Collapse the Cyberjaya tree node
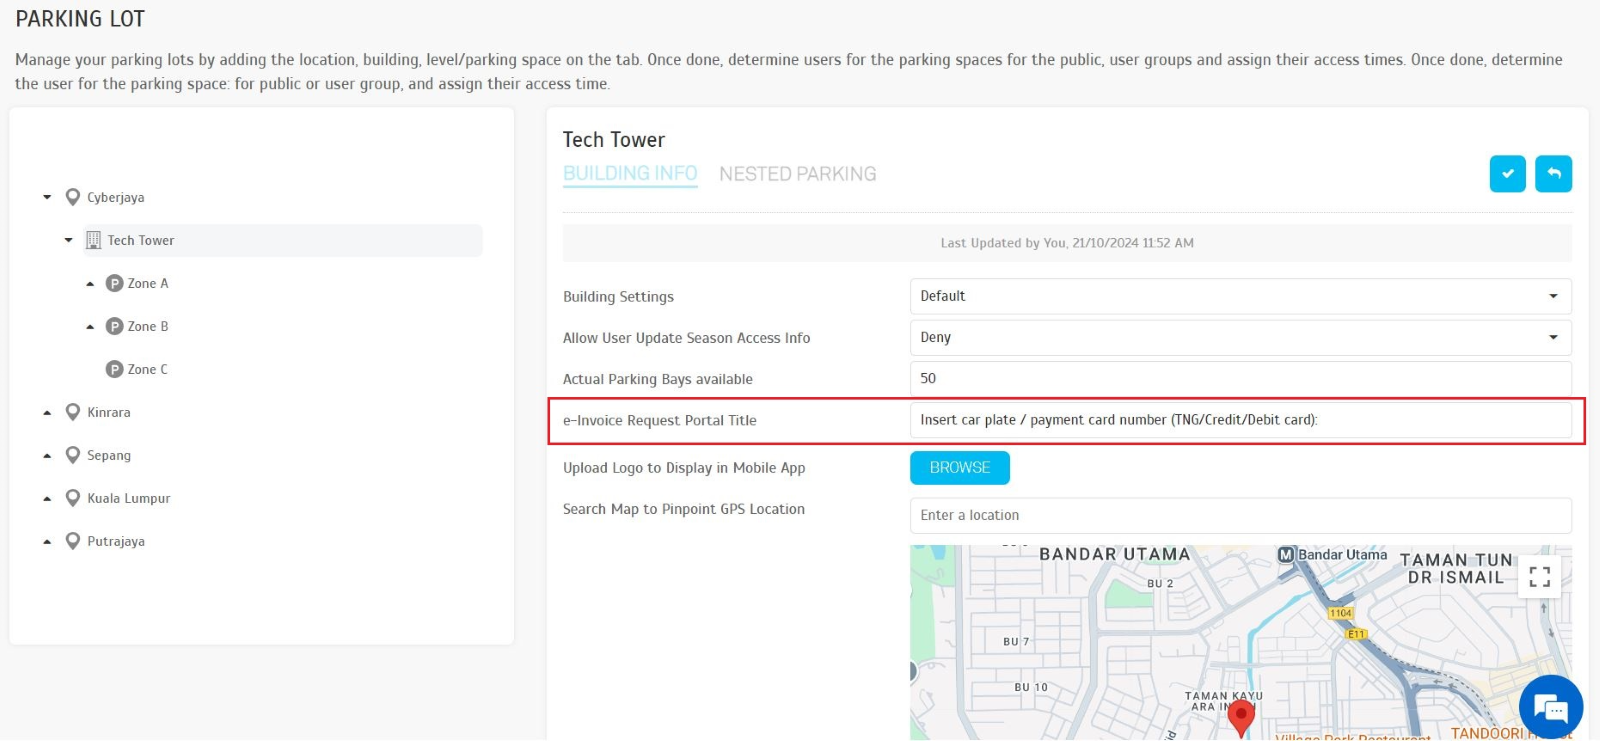This screenshot has width=1600, height=741. [47, 197]
